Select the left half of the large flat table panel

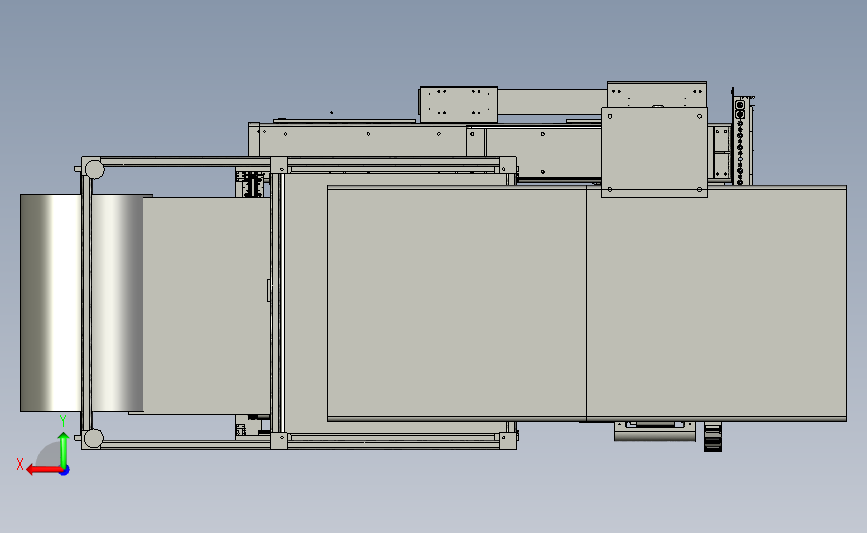457,304
